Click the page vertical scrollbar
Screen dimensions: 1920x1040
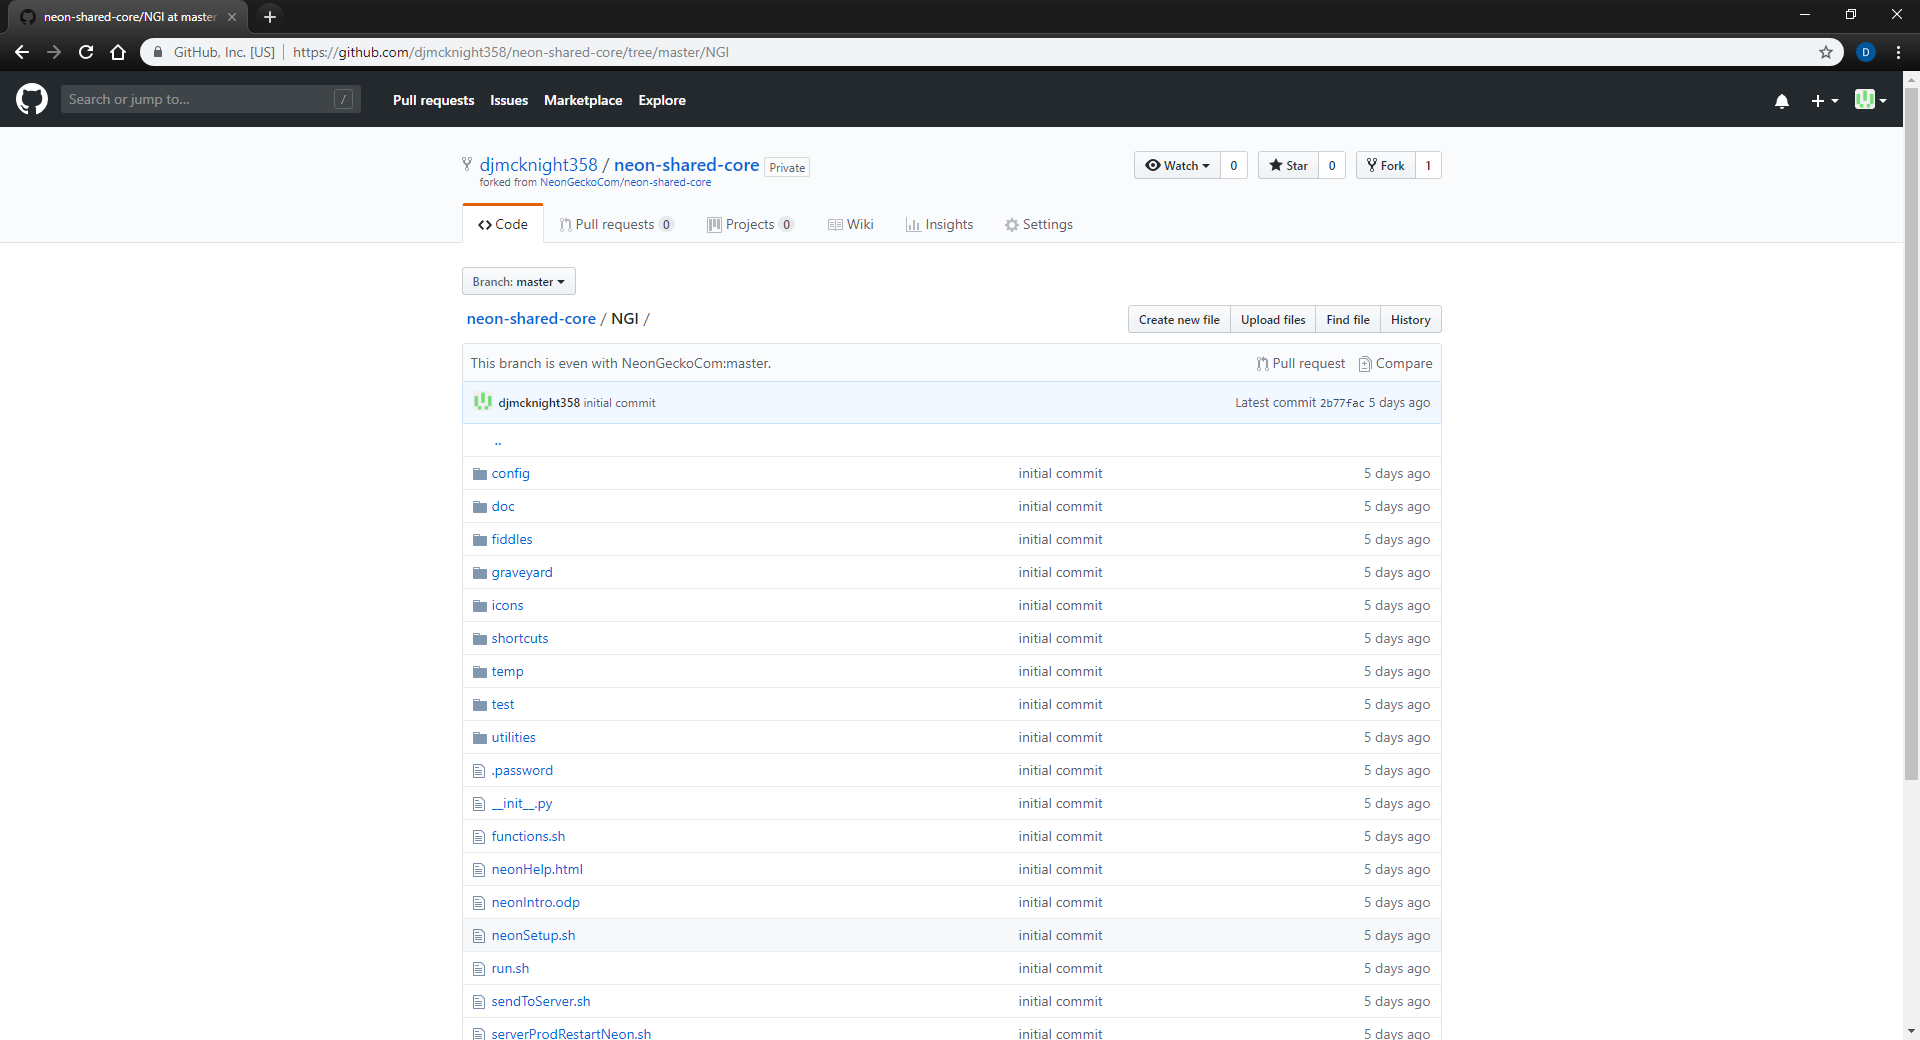(1911, 435)
